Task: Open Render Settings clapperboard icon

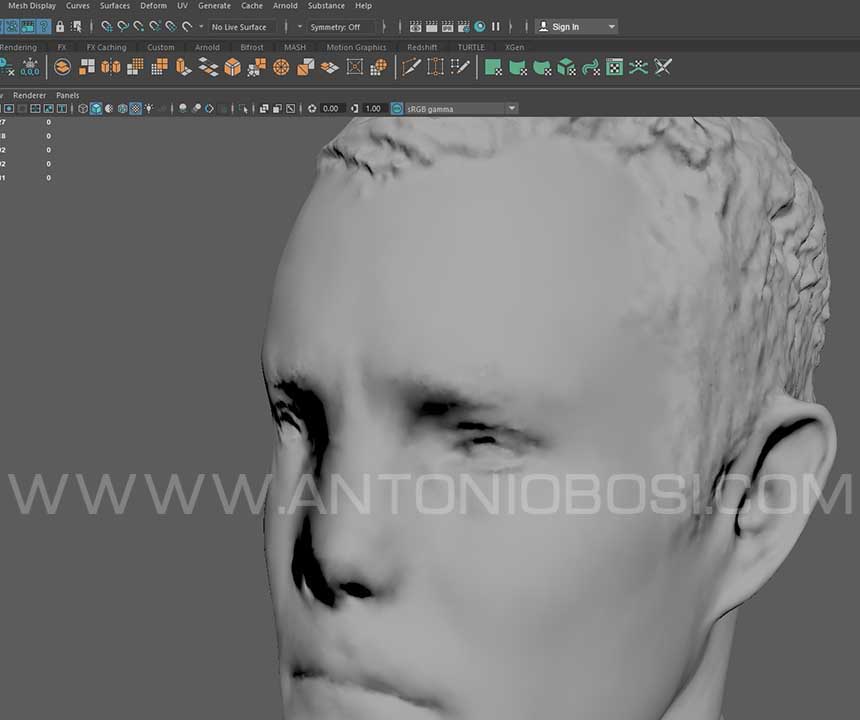Action: [x=463, y=26]
